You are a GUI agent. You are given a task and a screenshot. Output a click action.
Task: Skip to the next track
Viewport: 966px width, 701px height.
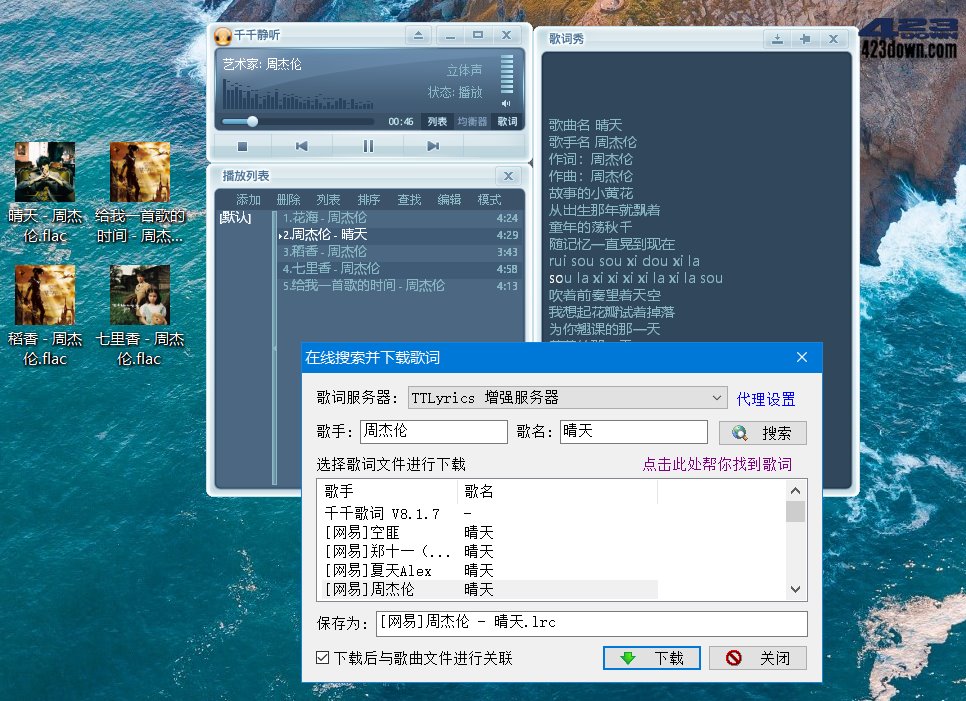click(x=430, y=146)
